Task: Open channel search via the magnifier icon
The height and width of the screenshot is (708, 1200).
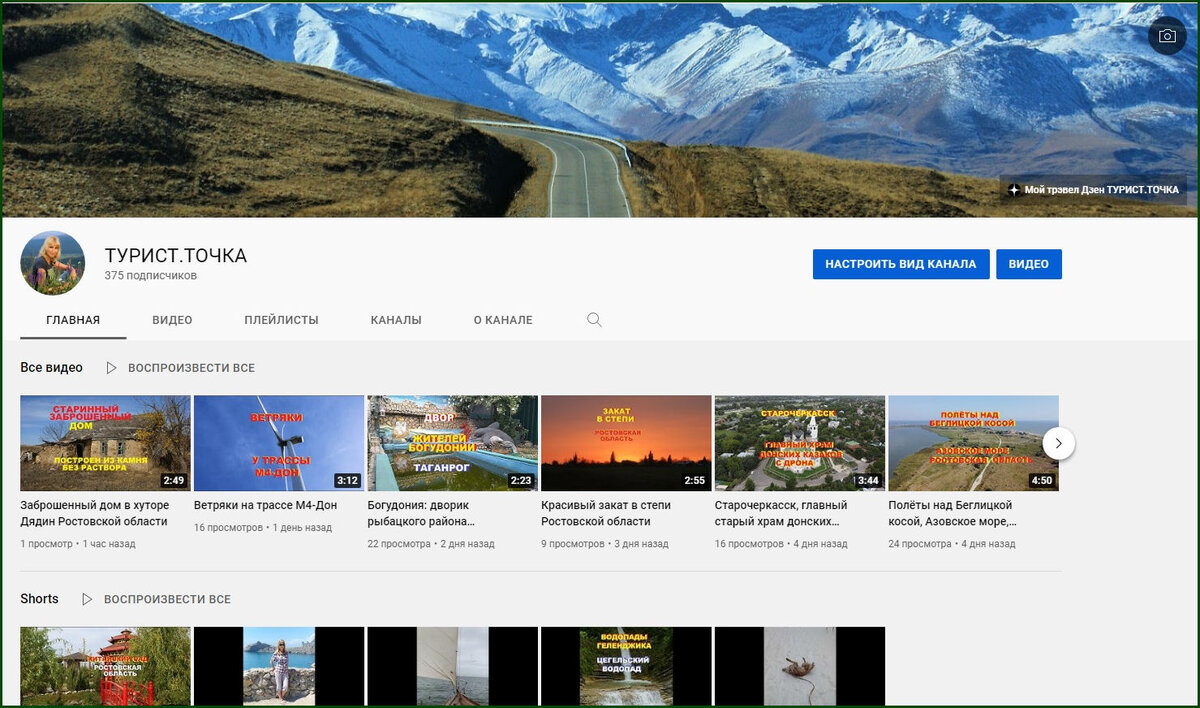Action: (x=593, y=319)
